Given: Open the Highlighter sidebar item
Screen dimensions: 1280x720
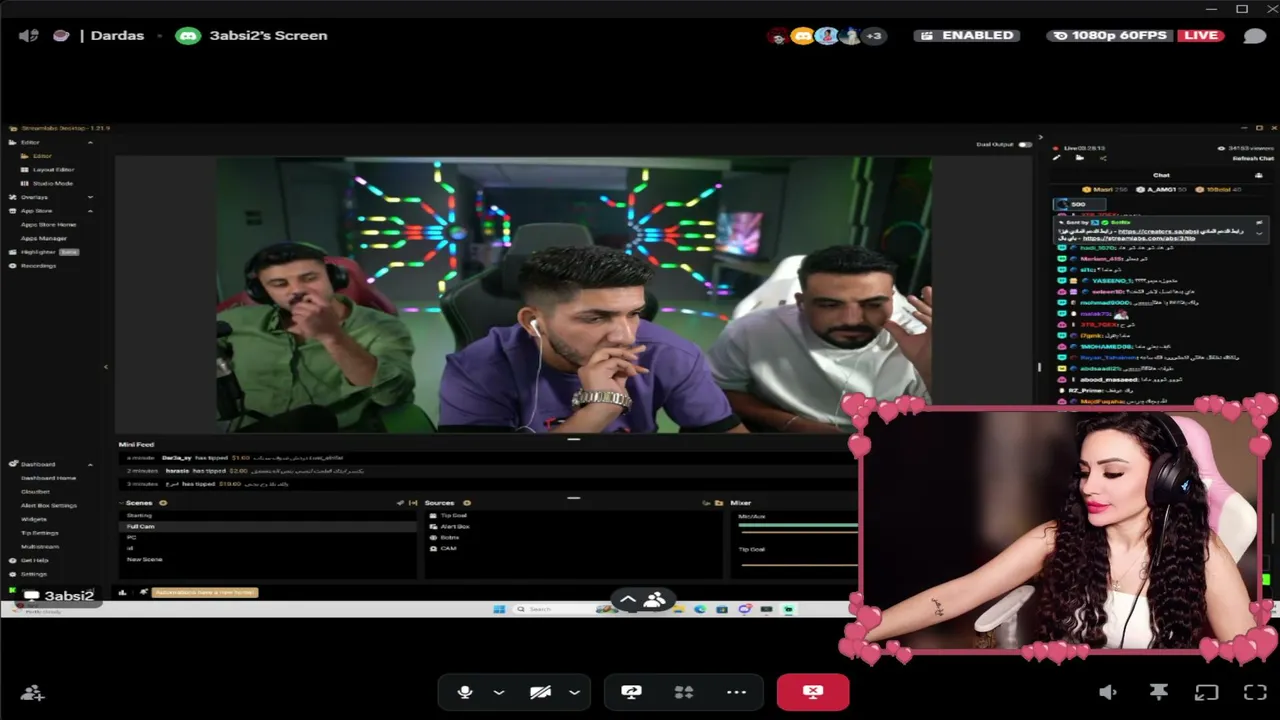Looking at the screenshot, I should 44,252.
